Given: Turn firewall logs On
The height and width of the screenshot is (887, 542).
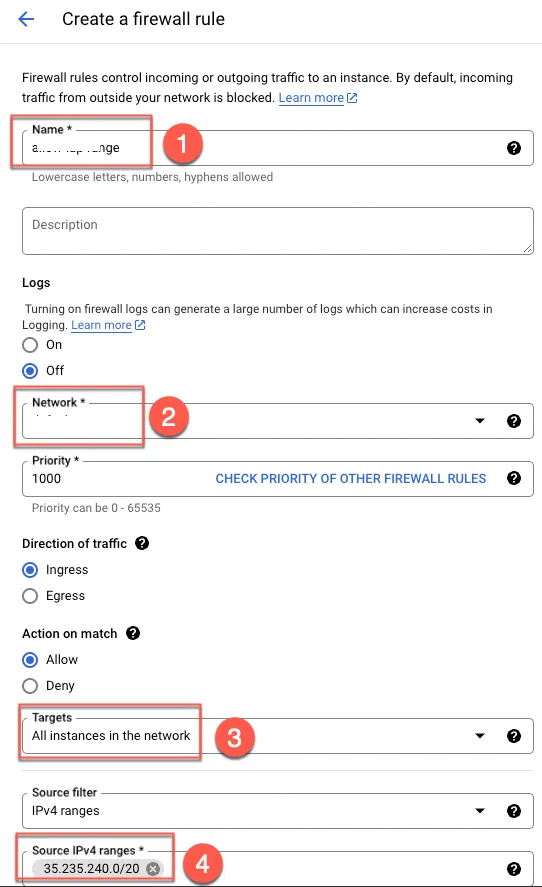Looking at the screenshot, I should click(x=30, y=345).
